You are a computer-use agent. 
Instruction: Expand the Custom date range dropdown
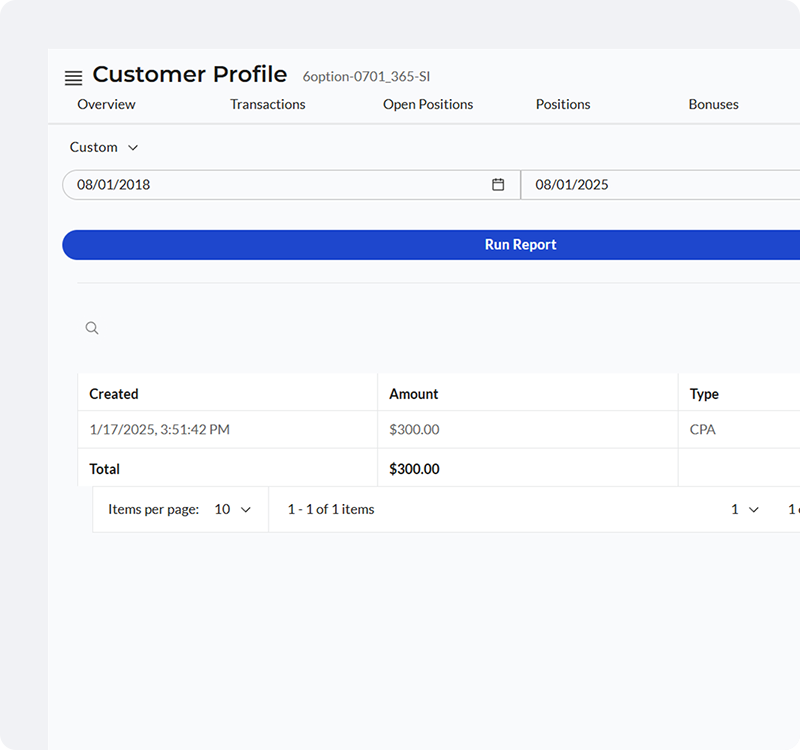(104, 147)
